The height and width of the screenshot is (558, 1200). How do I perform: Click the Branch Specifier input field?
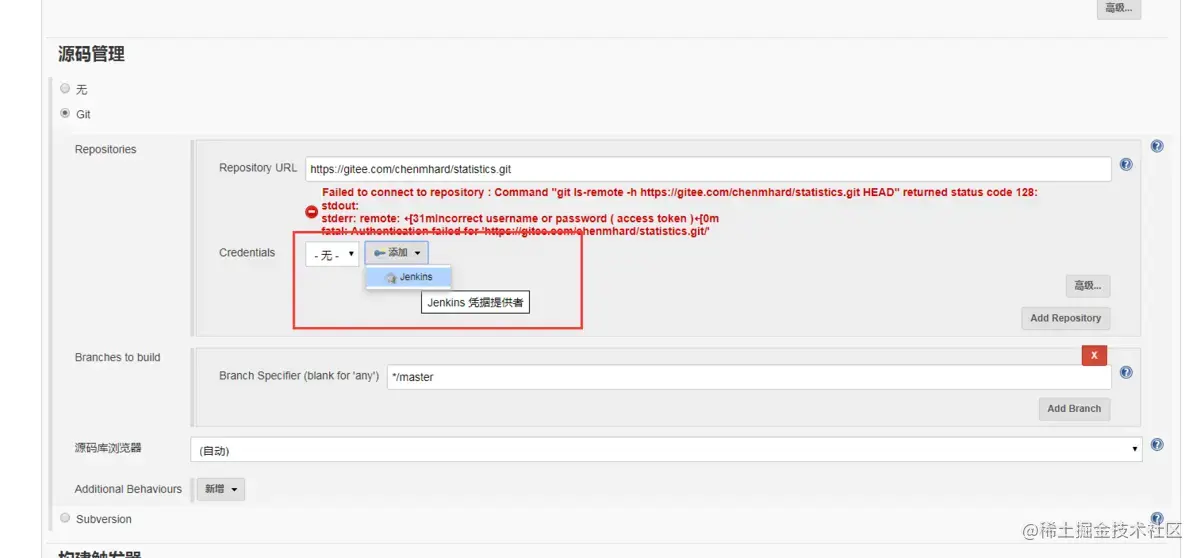[749, 377]
